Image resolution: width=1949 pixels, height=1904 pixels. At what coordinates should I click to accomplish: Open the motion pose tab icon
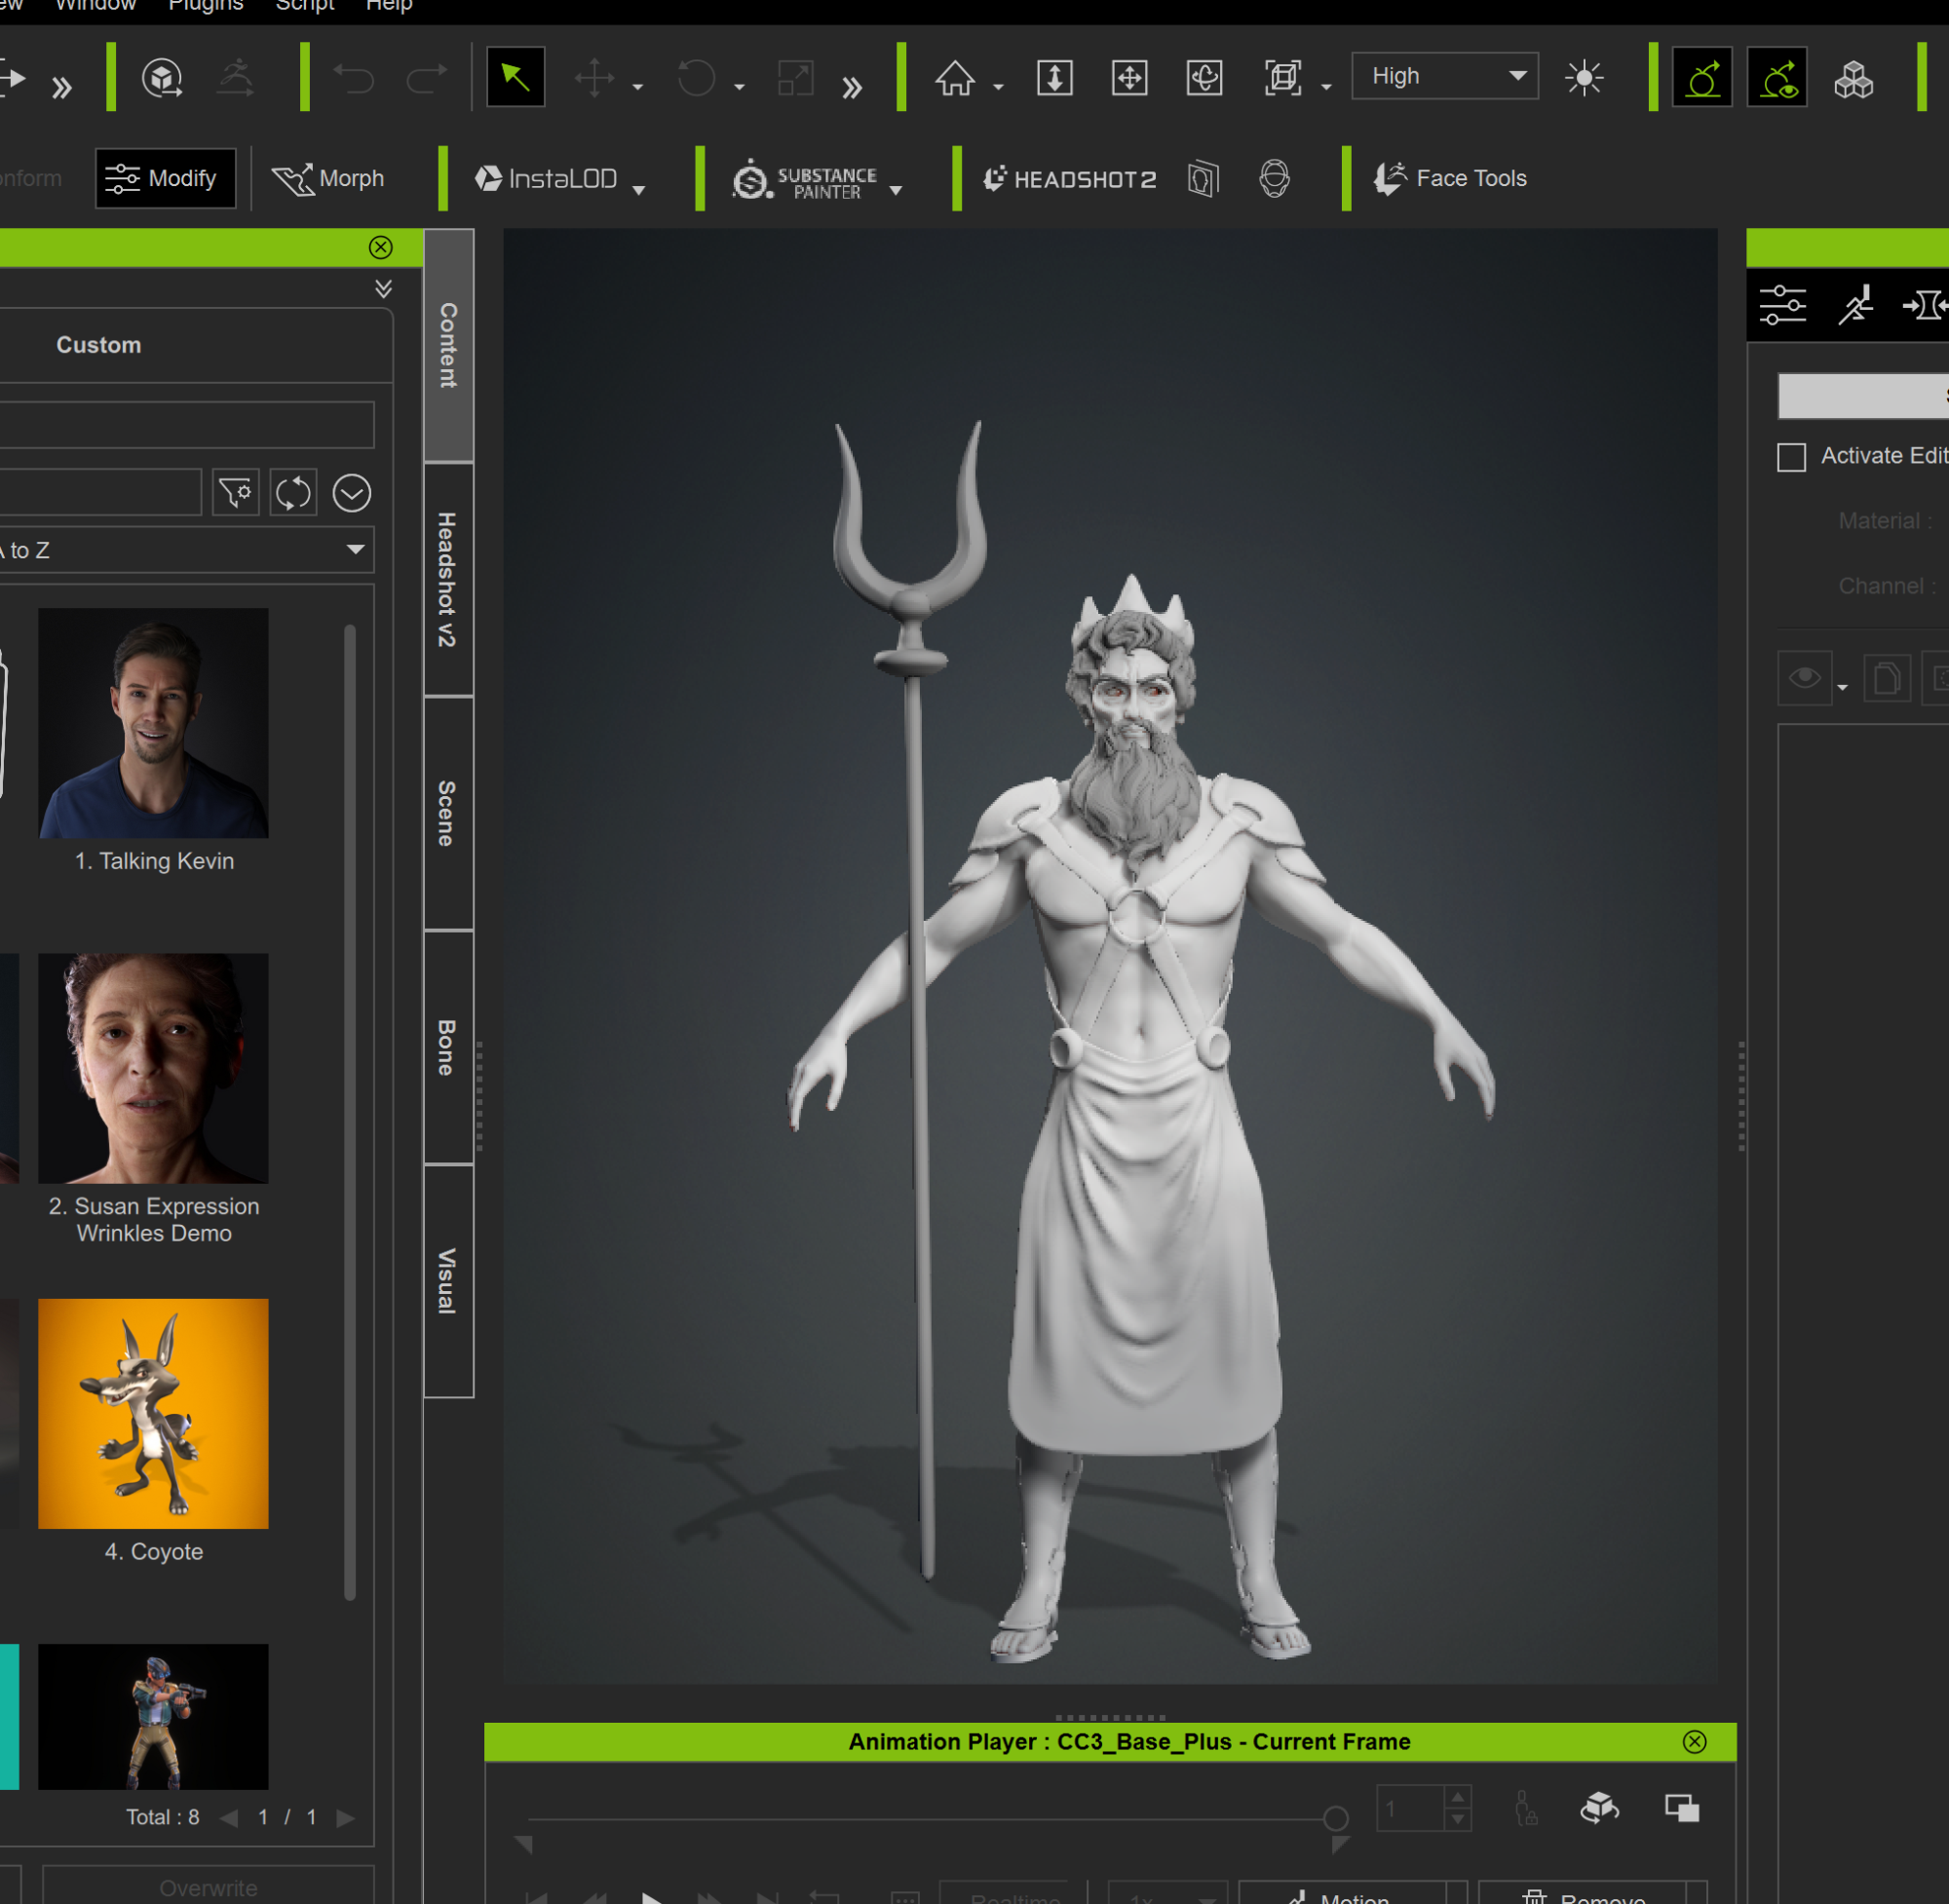coord(1855,305)
